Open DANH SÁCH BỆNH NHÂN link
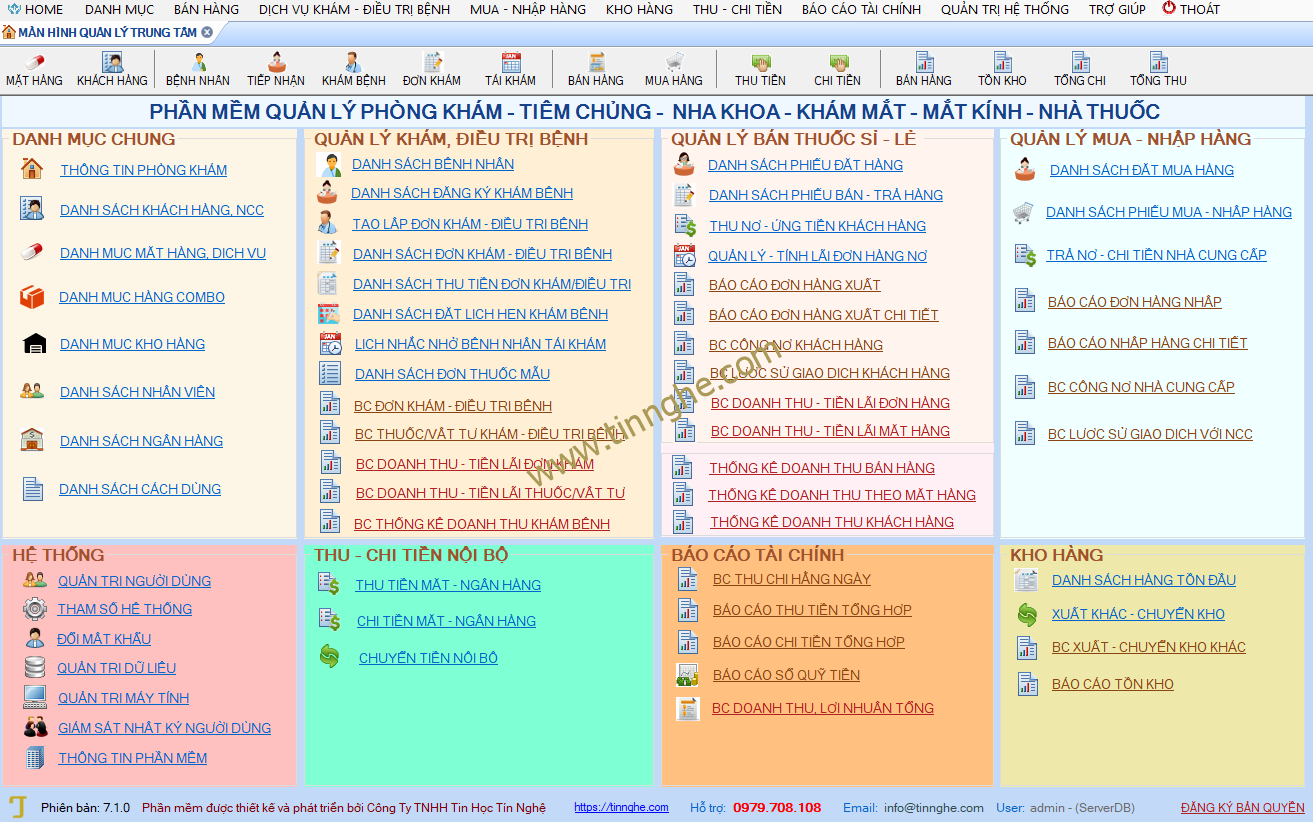Image resolution: width=1313 pixels, height=822 pixels. (433, 164)
